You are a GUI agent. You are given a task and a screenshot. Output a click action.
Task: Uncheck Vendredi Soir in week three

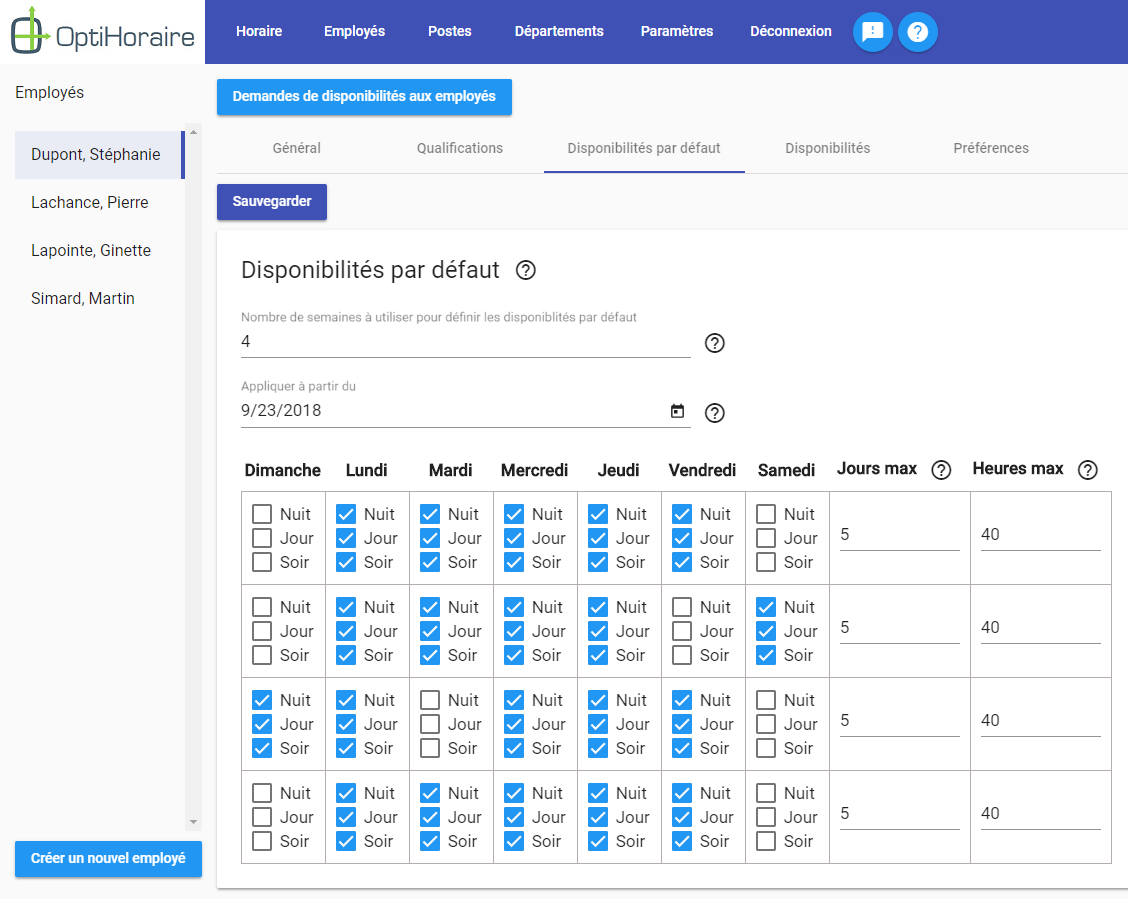point(682,748)
